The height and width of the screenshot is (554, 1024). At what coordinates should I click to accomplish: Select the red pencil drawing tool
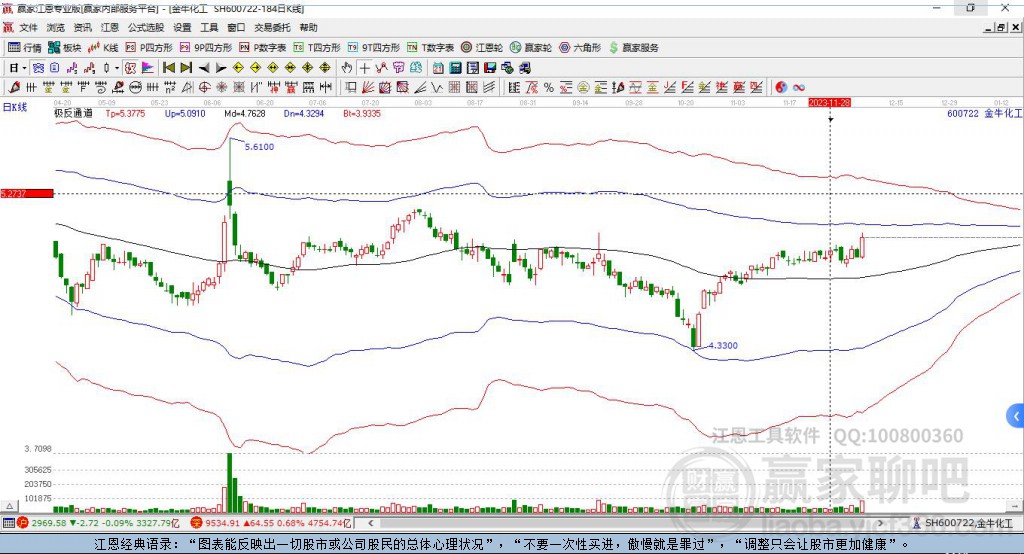[x=14, y=87]
